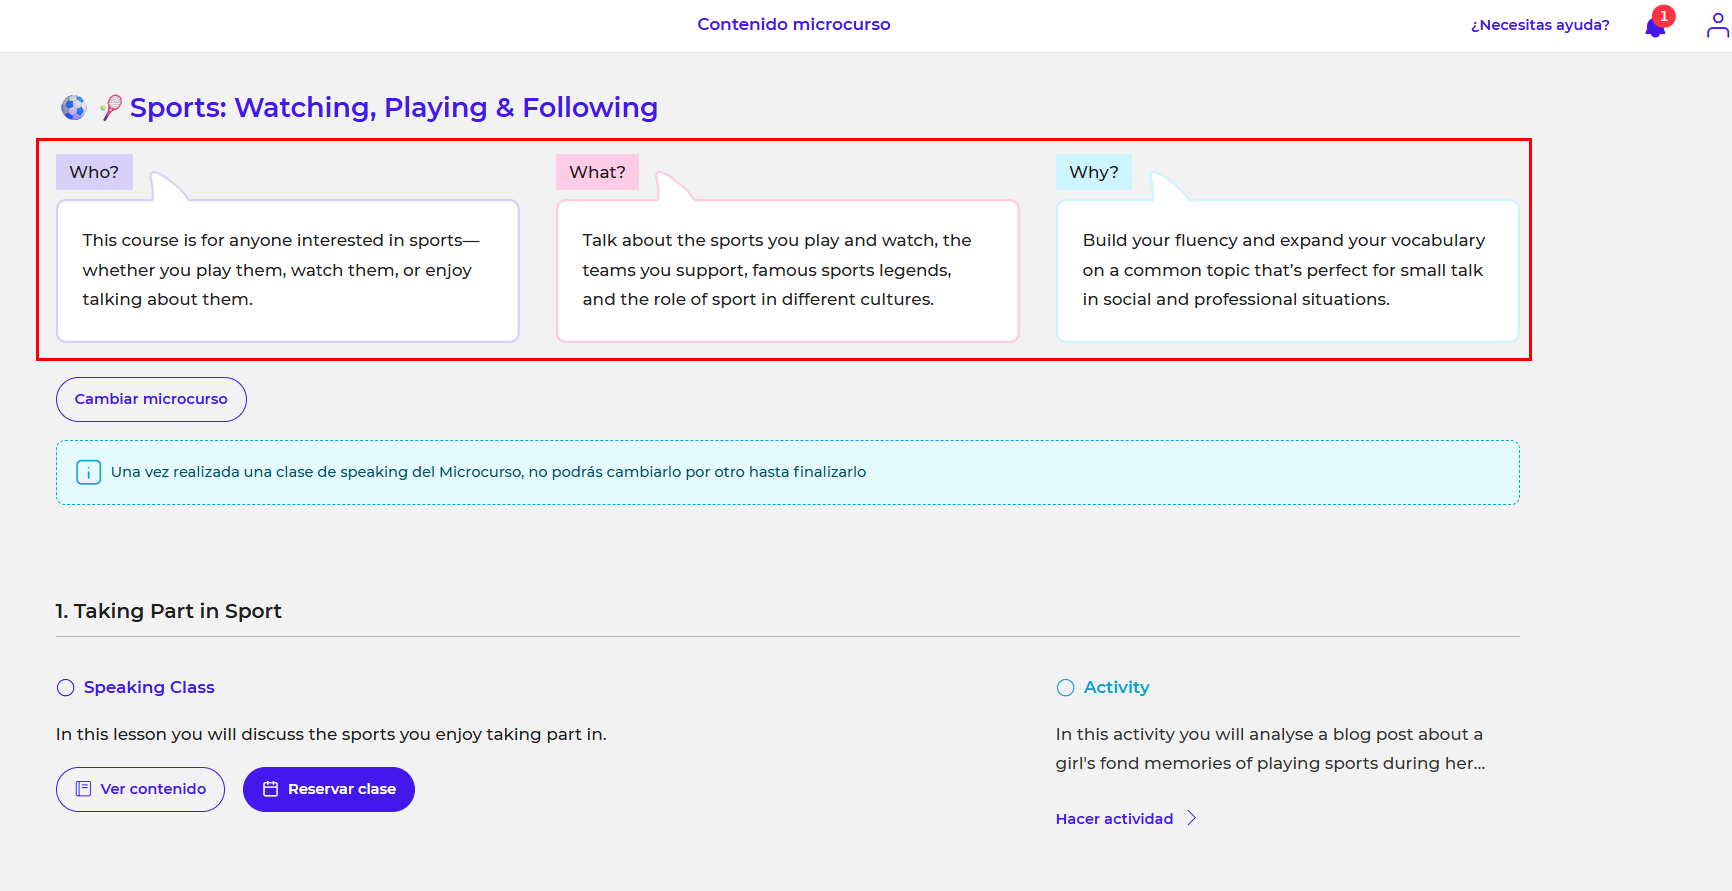Click the book icon on Ver contenido

coord(84,789)
